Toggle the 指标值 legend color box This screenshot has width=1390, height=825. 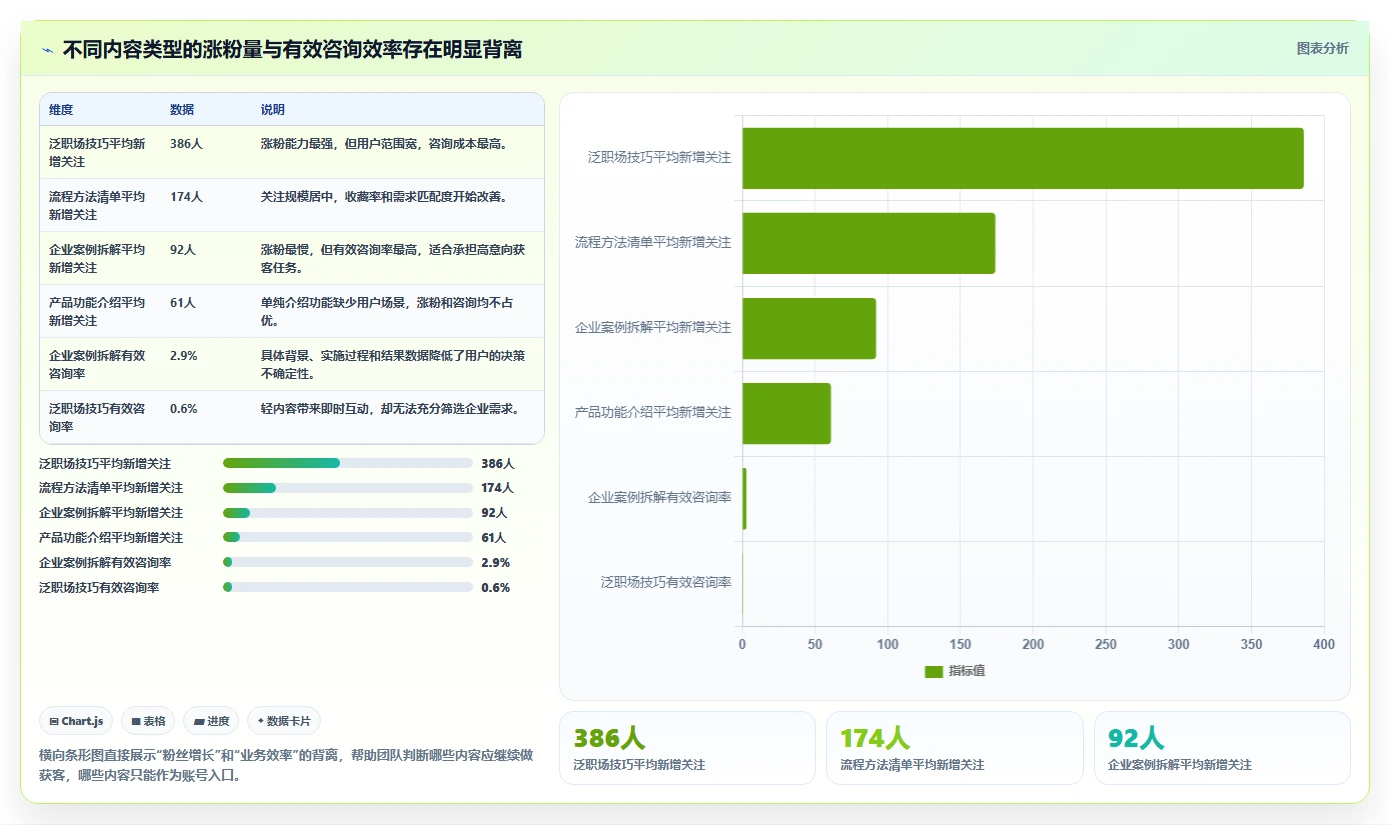tap(934, 672)
